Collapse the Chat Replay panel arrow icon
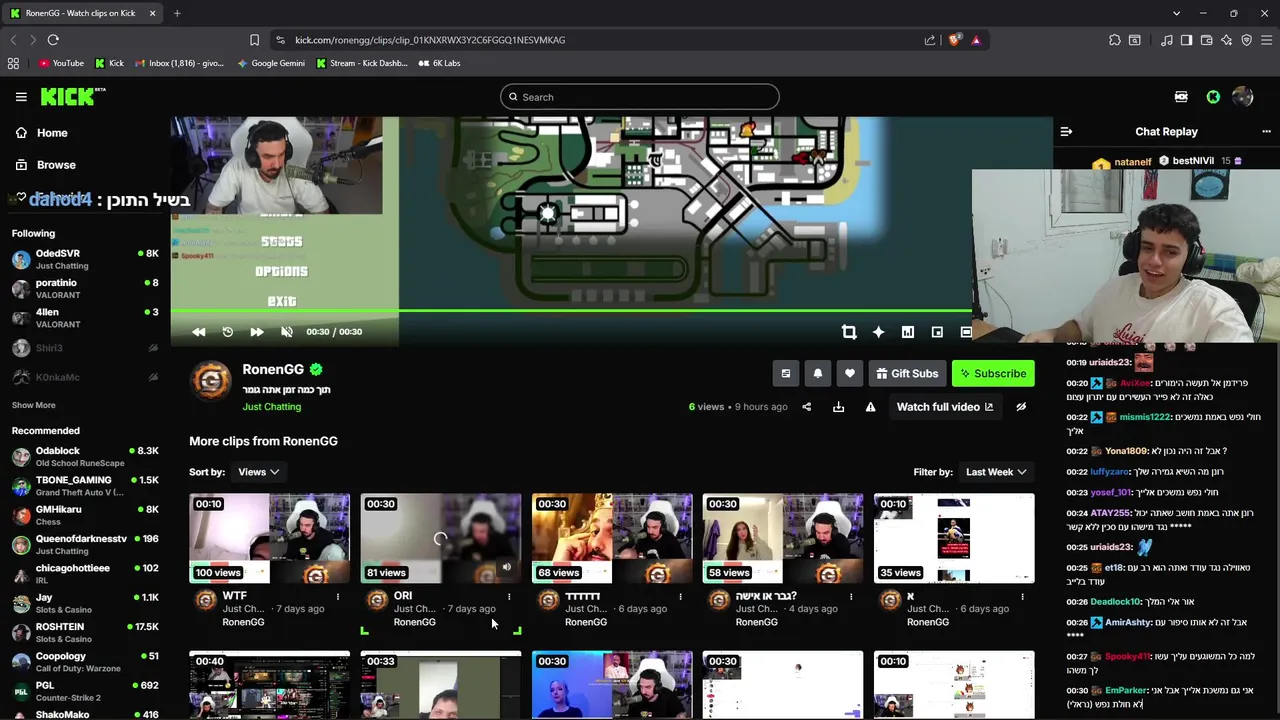Viewport: 1280px width, 720px height. 1066,132
